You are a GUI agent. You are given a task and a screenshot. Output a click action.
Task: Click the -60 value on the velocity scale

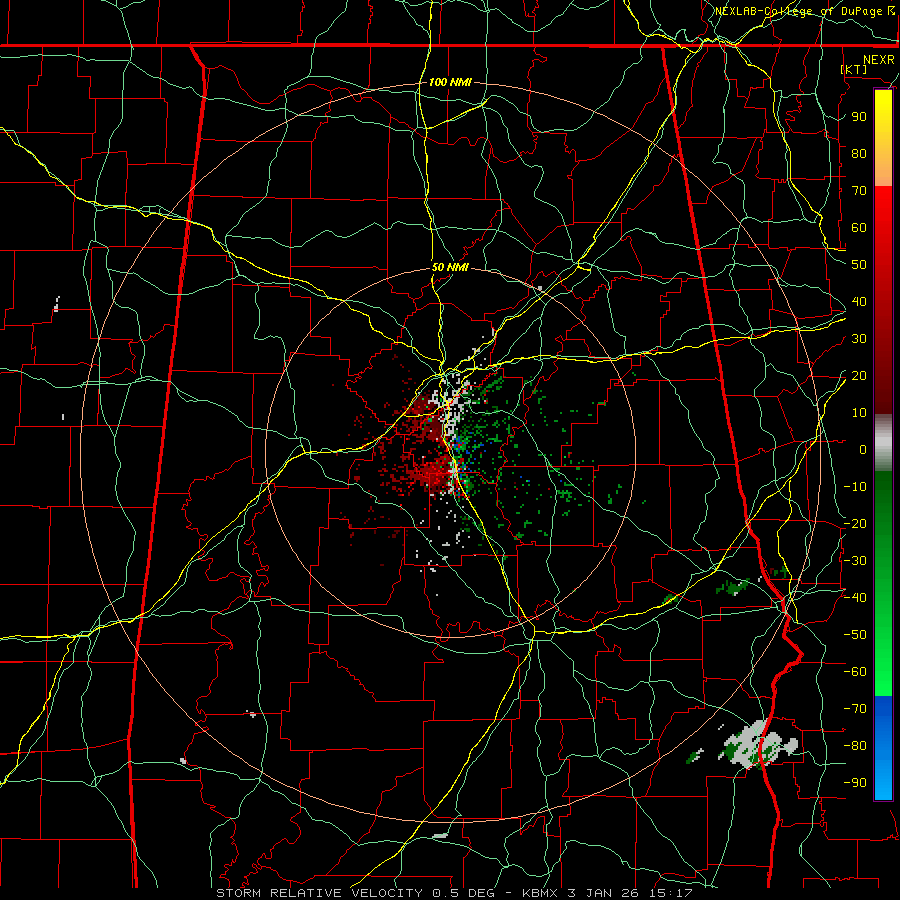855,672
